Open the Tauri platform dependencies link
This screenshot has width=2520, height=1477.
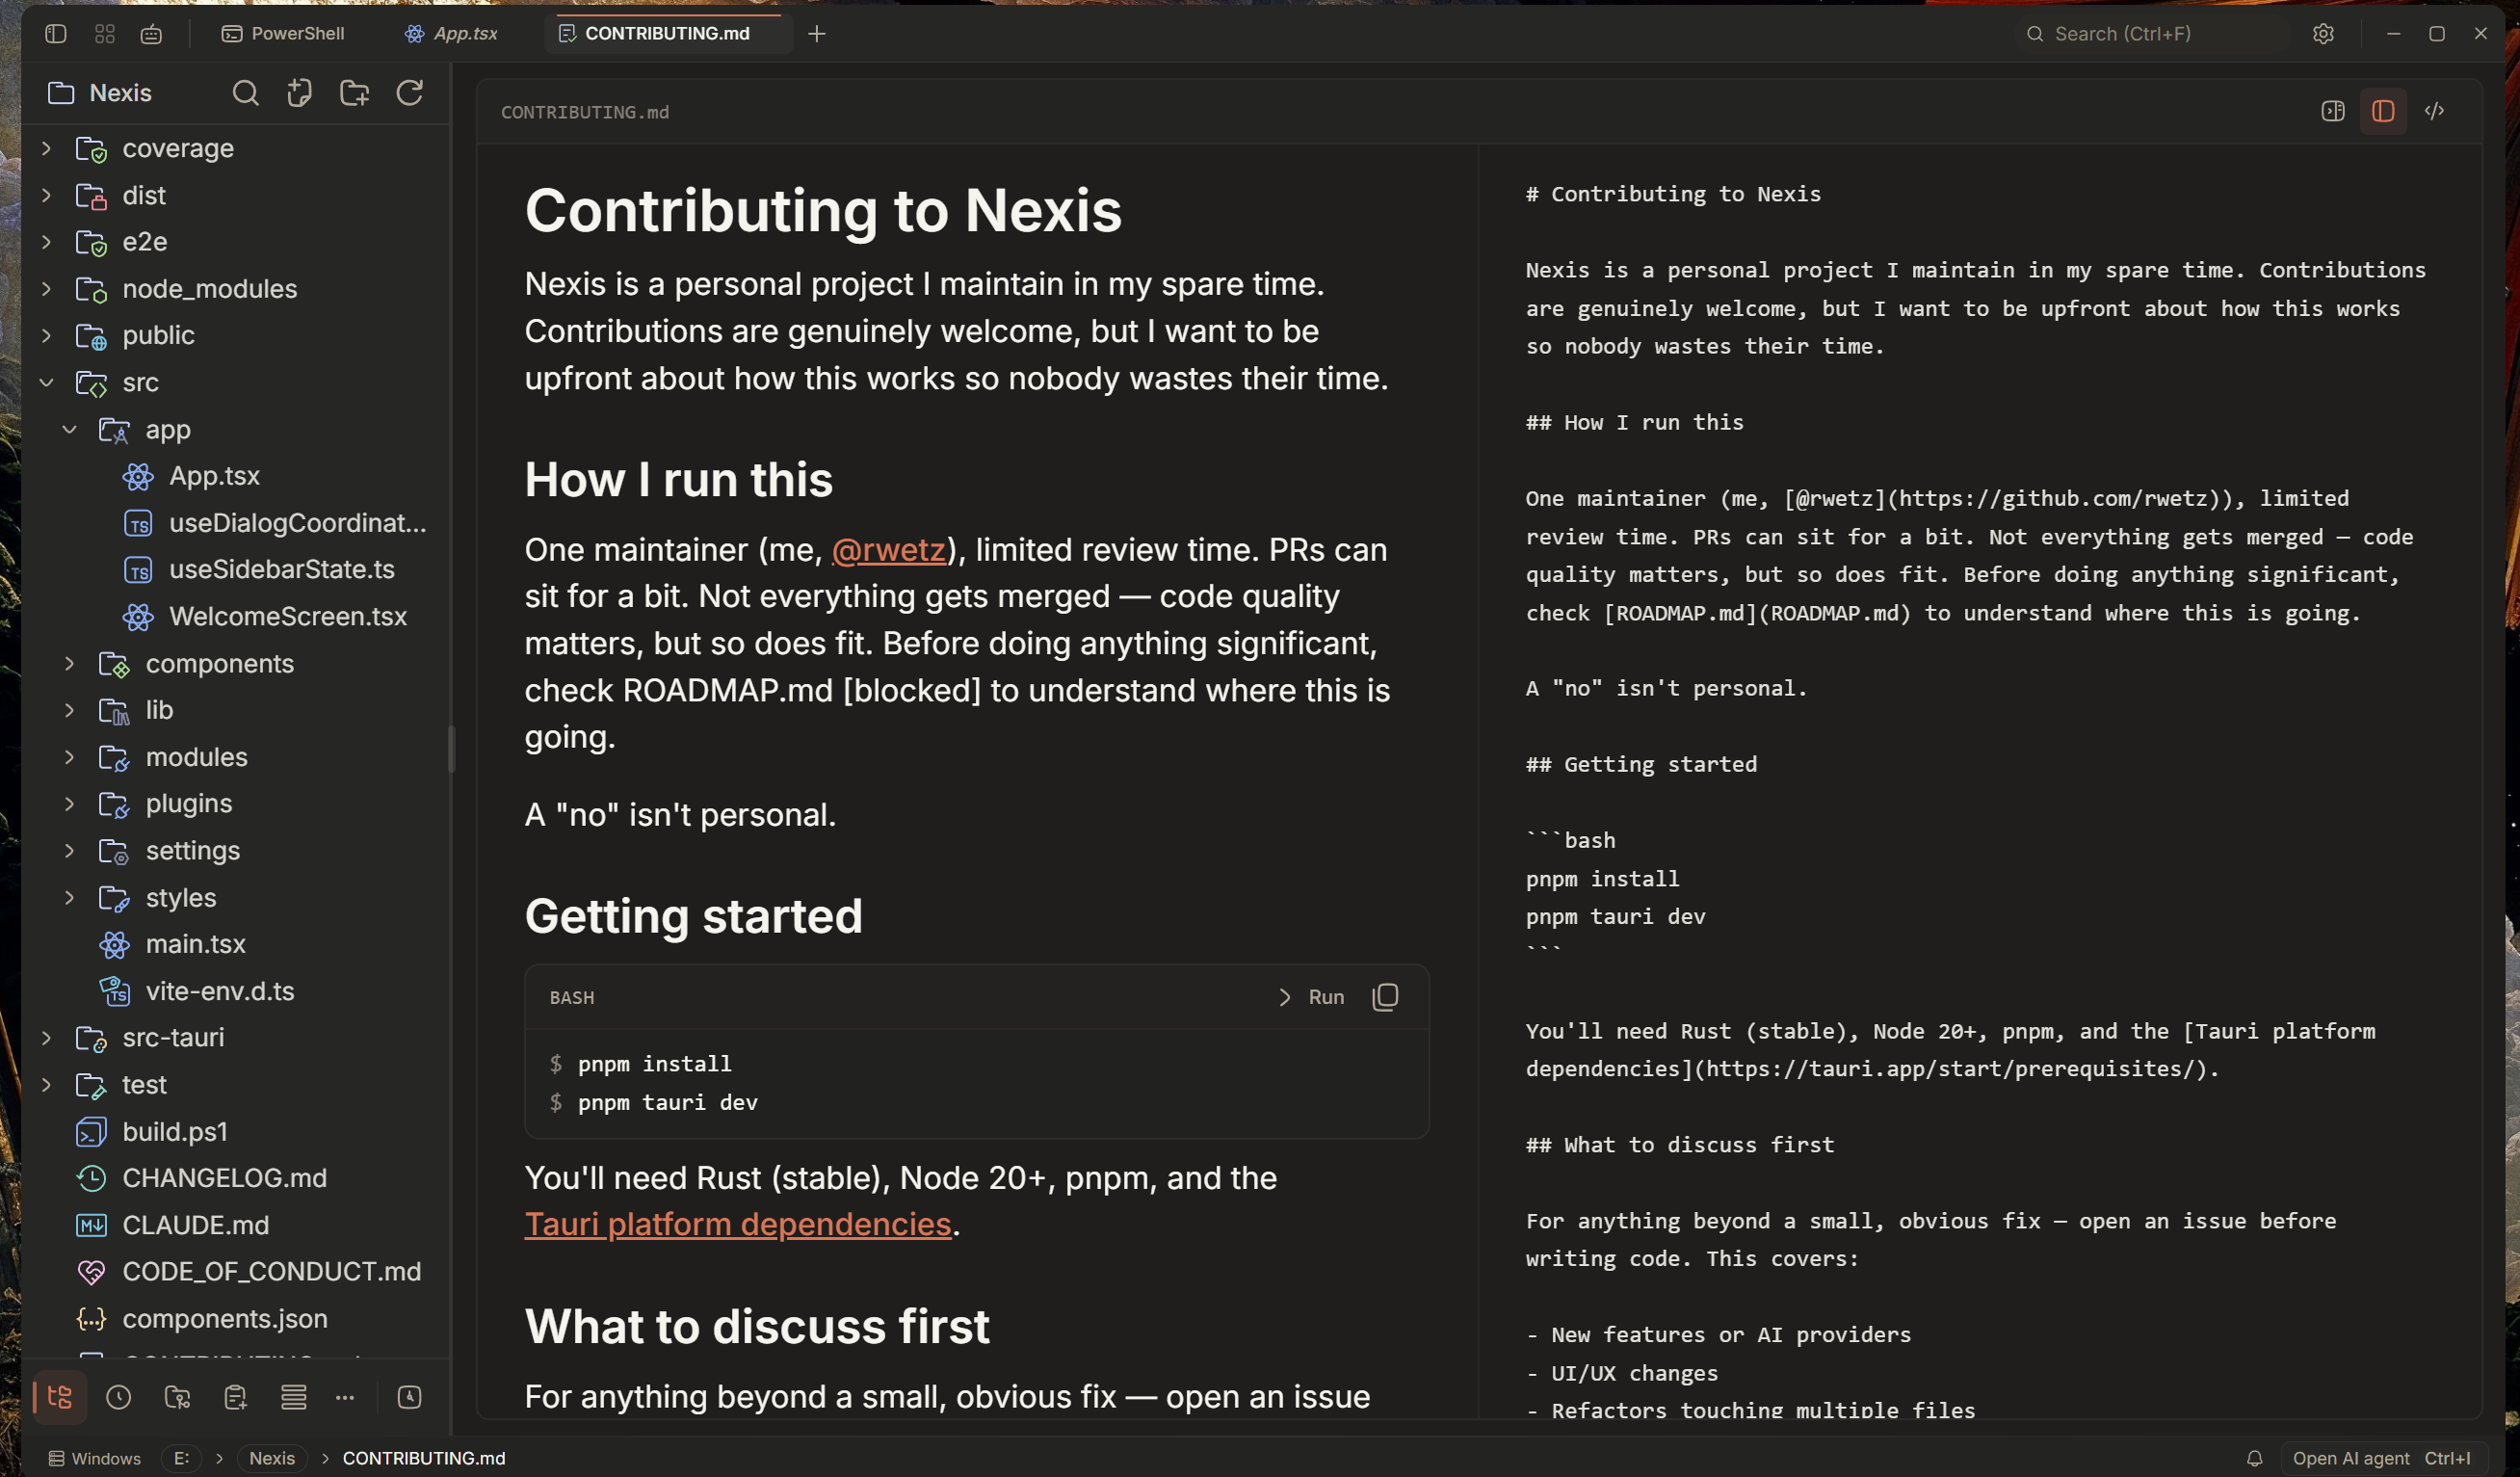pyautogui.click(x=738, y=1224)
